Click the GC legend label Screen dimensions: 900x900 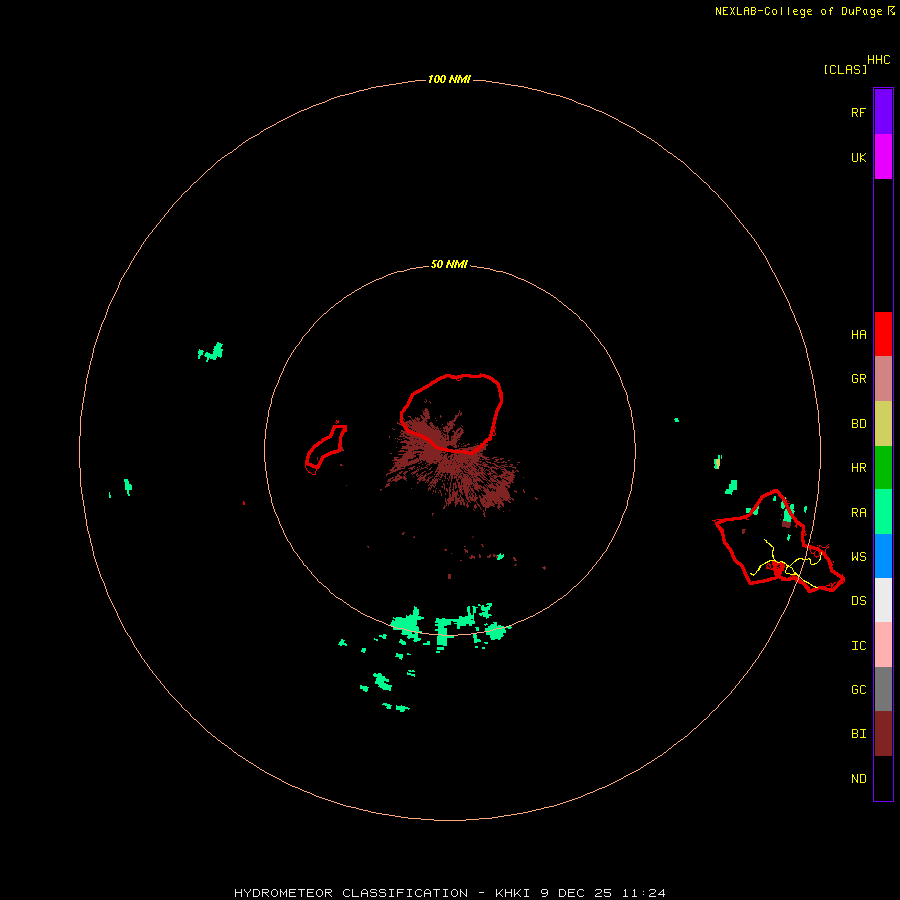point(858,690)
